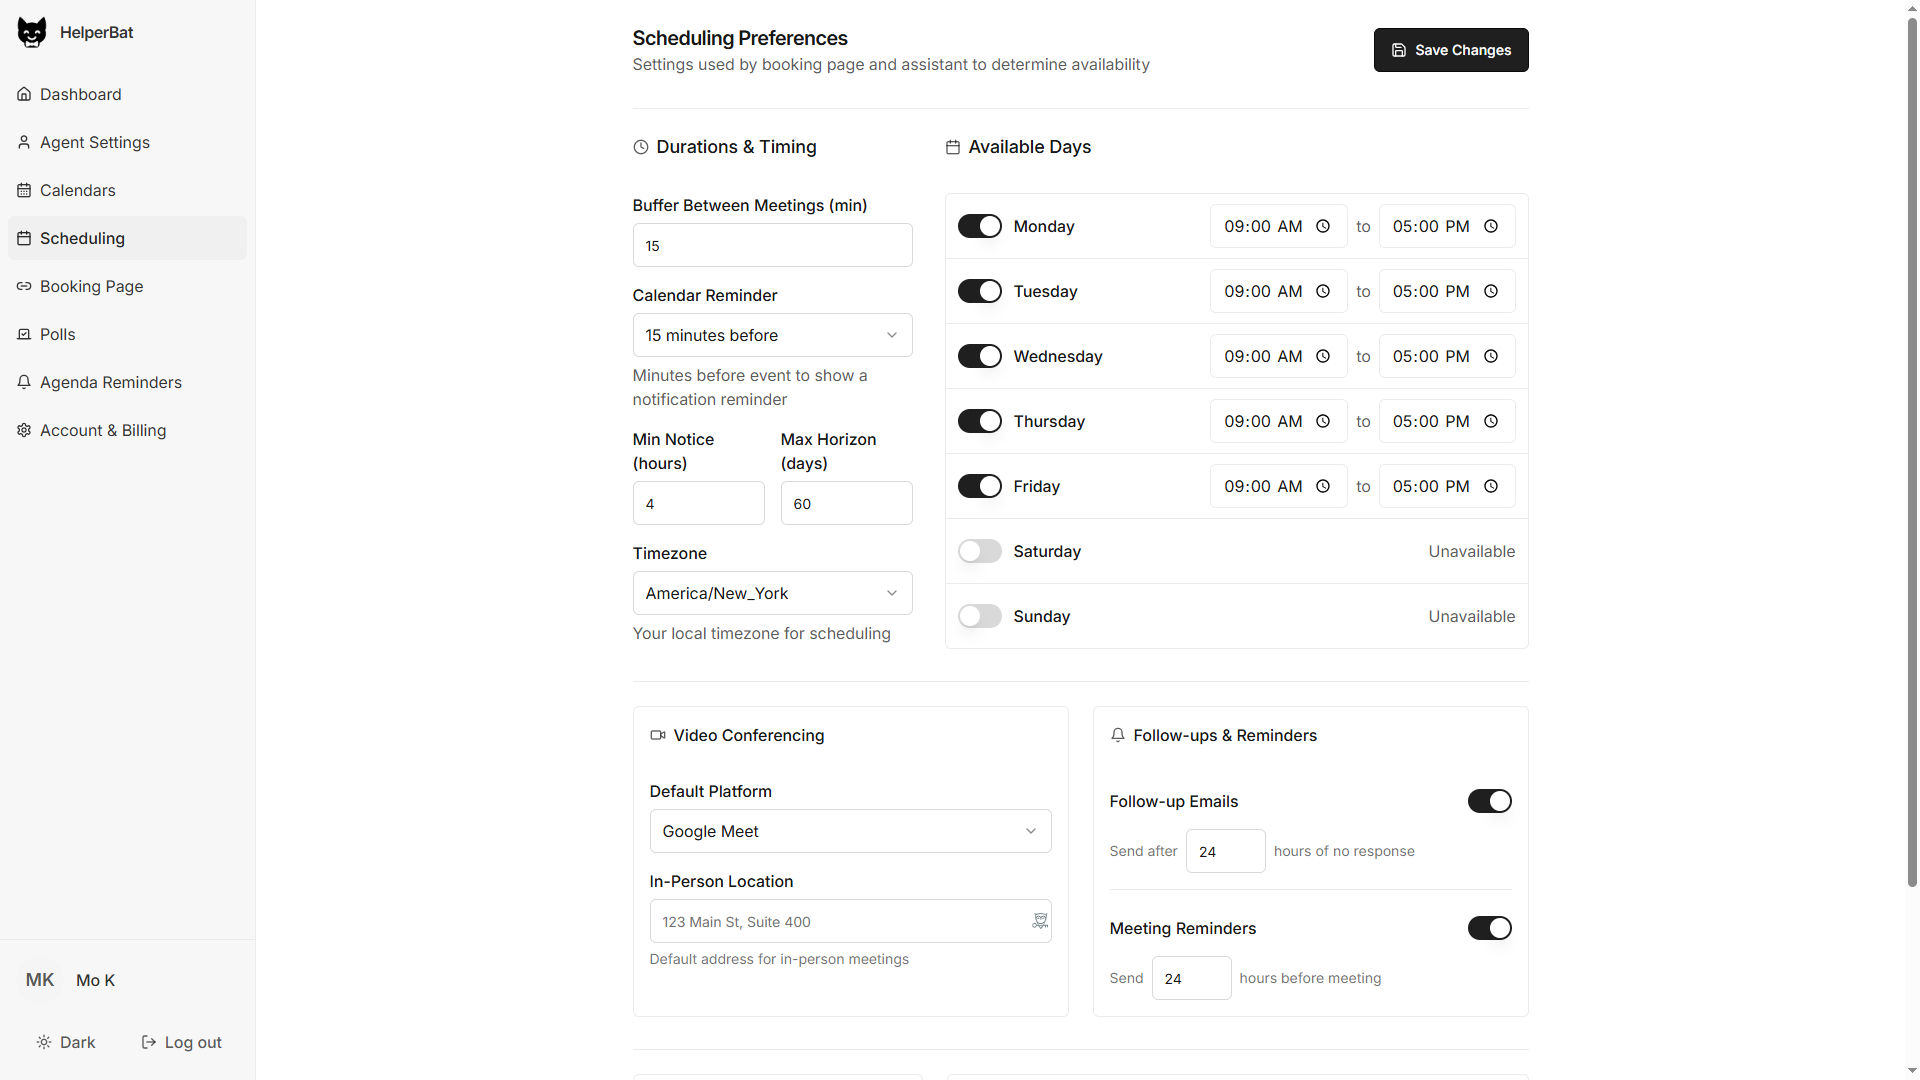
Task: Open the calendar icon beside Available Days
Action: 953,147
